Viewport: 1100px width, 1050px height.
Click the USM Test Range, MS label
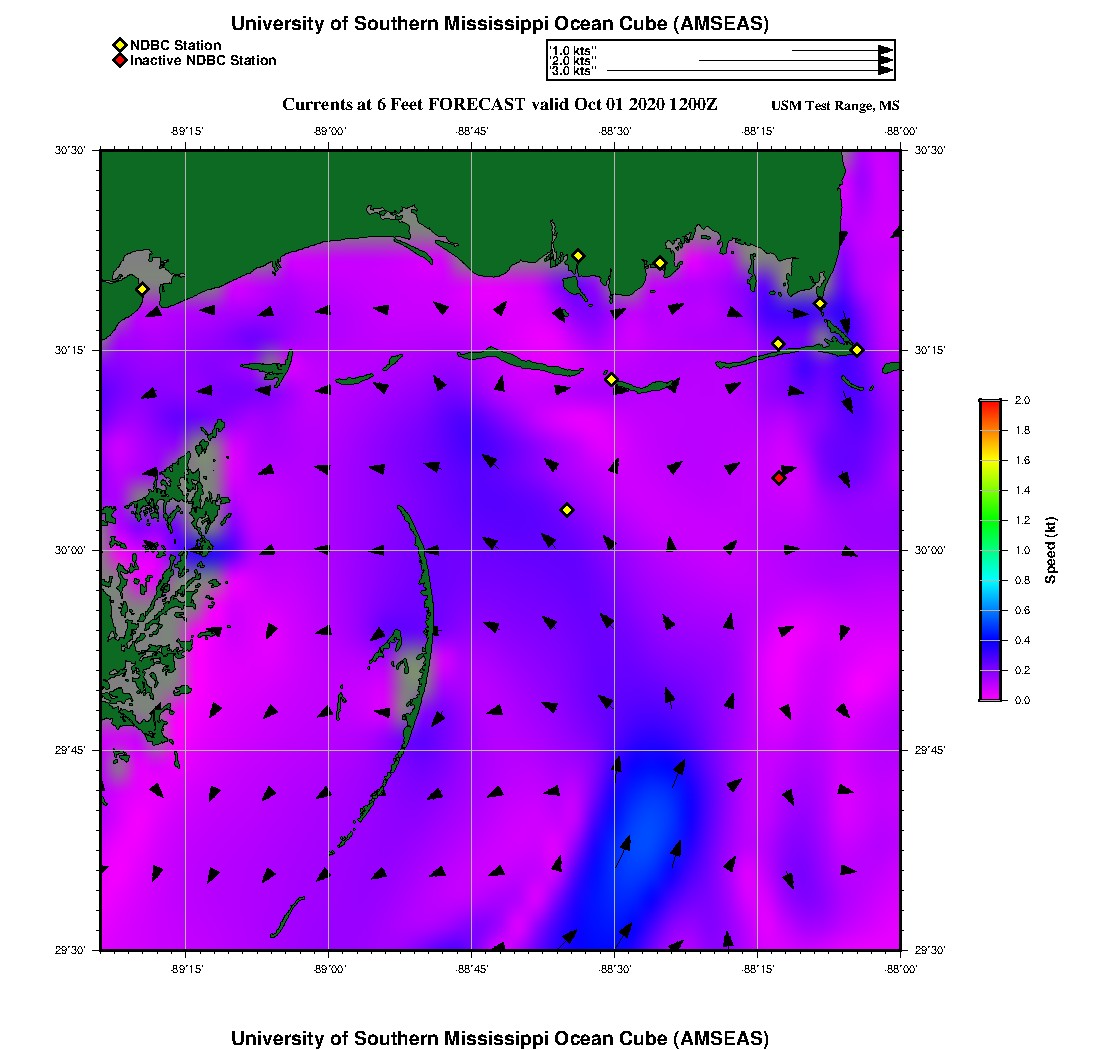pyautogui.click(x=835, y=106)
